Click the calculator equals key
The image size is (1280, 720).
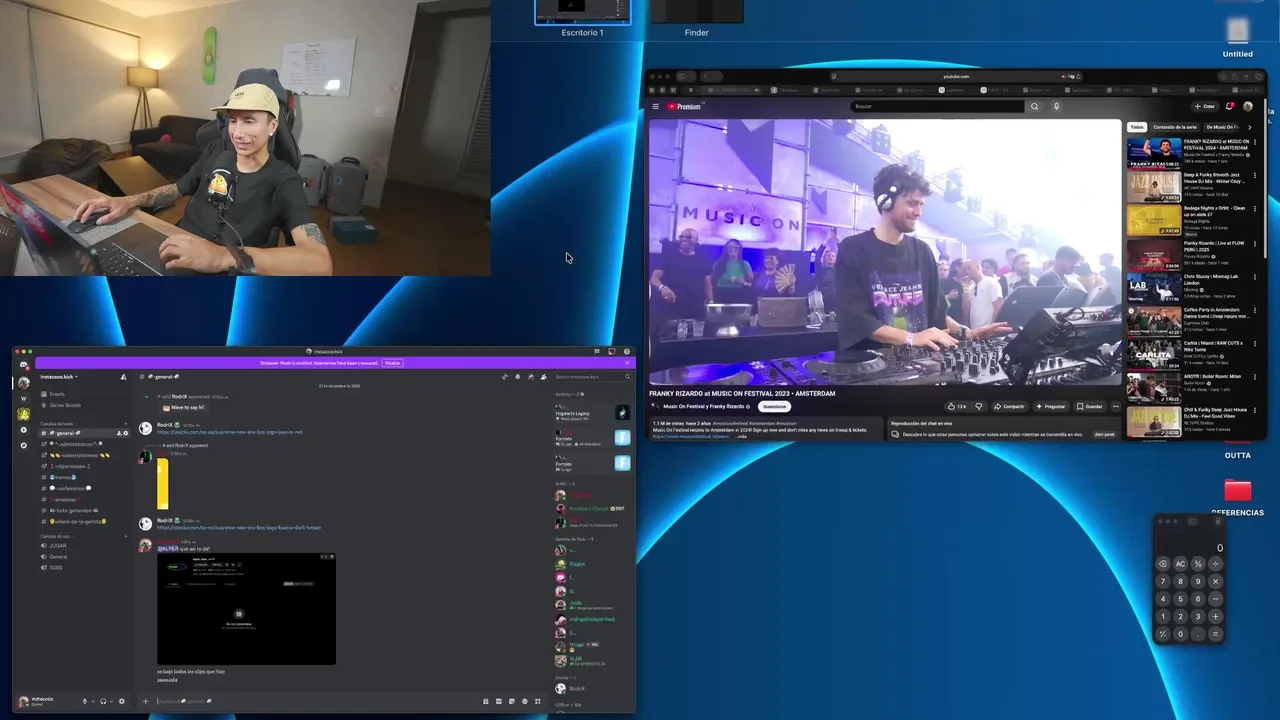point(1216,634)
